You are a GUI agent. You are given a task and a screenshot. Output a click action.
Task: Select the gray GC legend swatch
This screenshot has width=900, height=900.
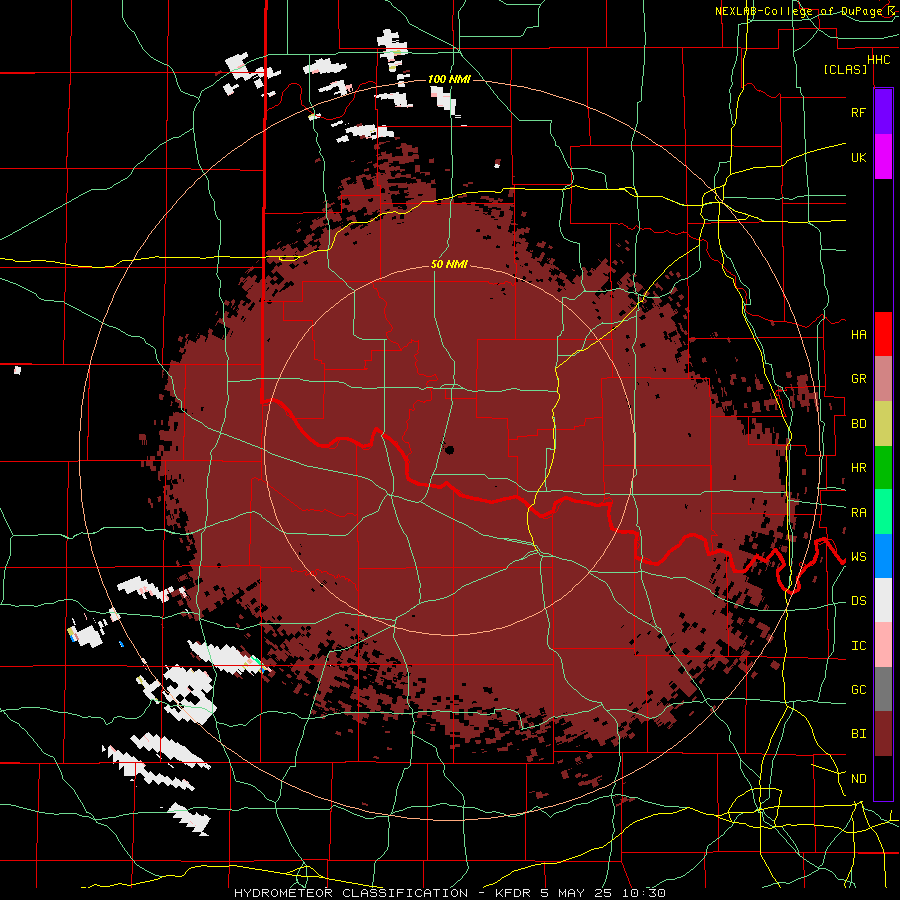883,689
